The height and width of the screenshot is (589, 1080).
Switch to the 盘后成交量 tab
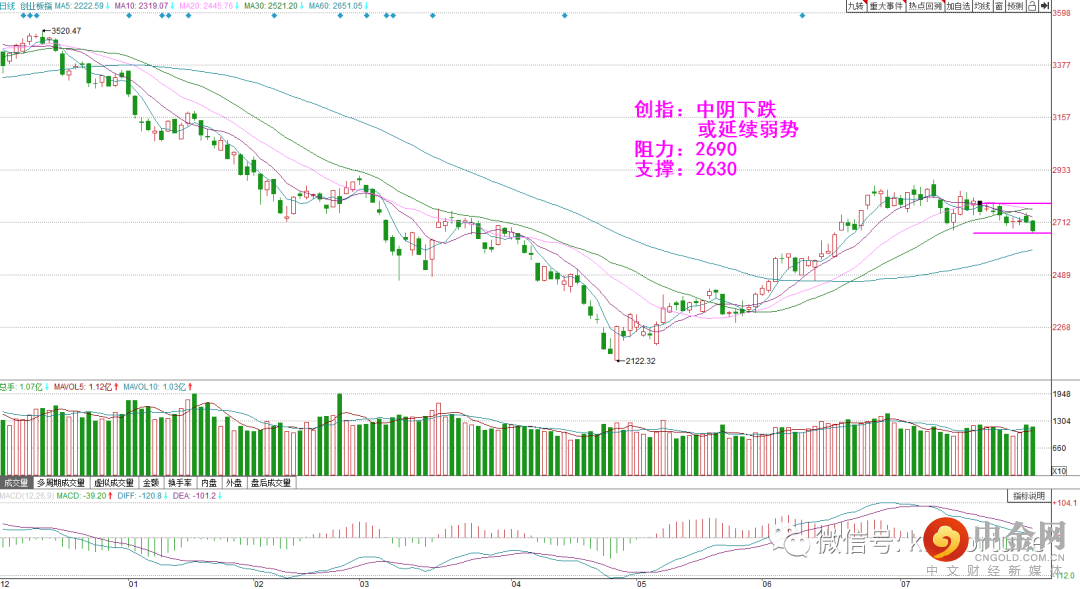(x=271, y=483)
